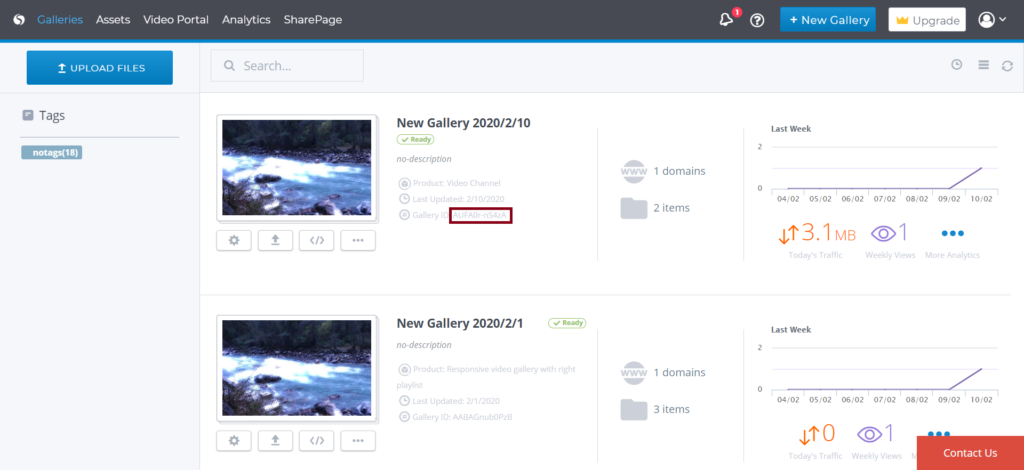The image size is (1024, 470).
Task: Open the Assets tab
Action: 113,20
